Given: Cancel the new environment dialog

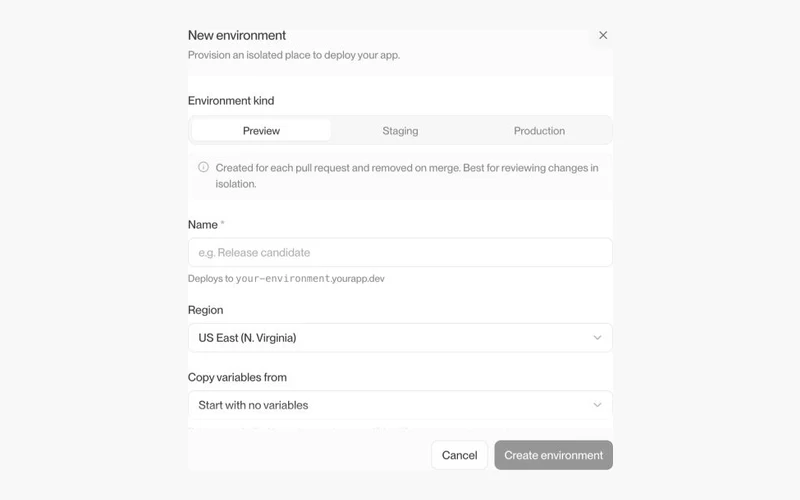Looking at the screenshot, I should click(459, 455).
